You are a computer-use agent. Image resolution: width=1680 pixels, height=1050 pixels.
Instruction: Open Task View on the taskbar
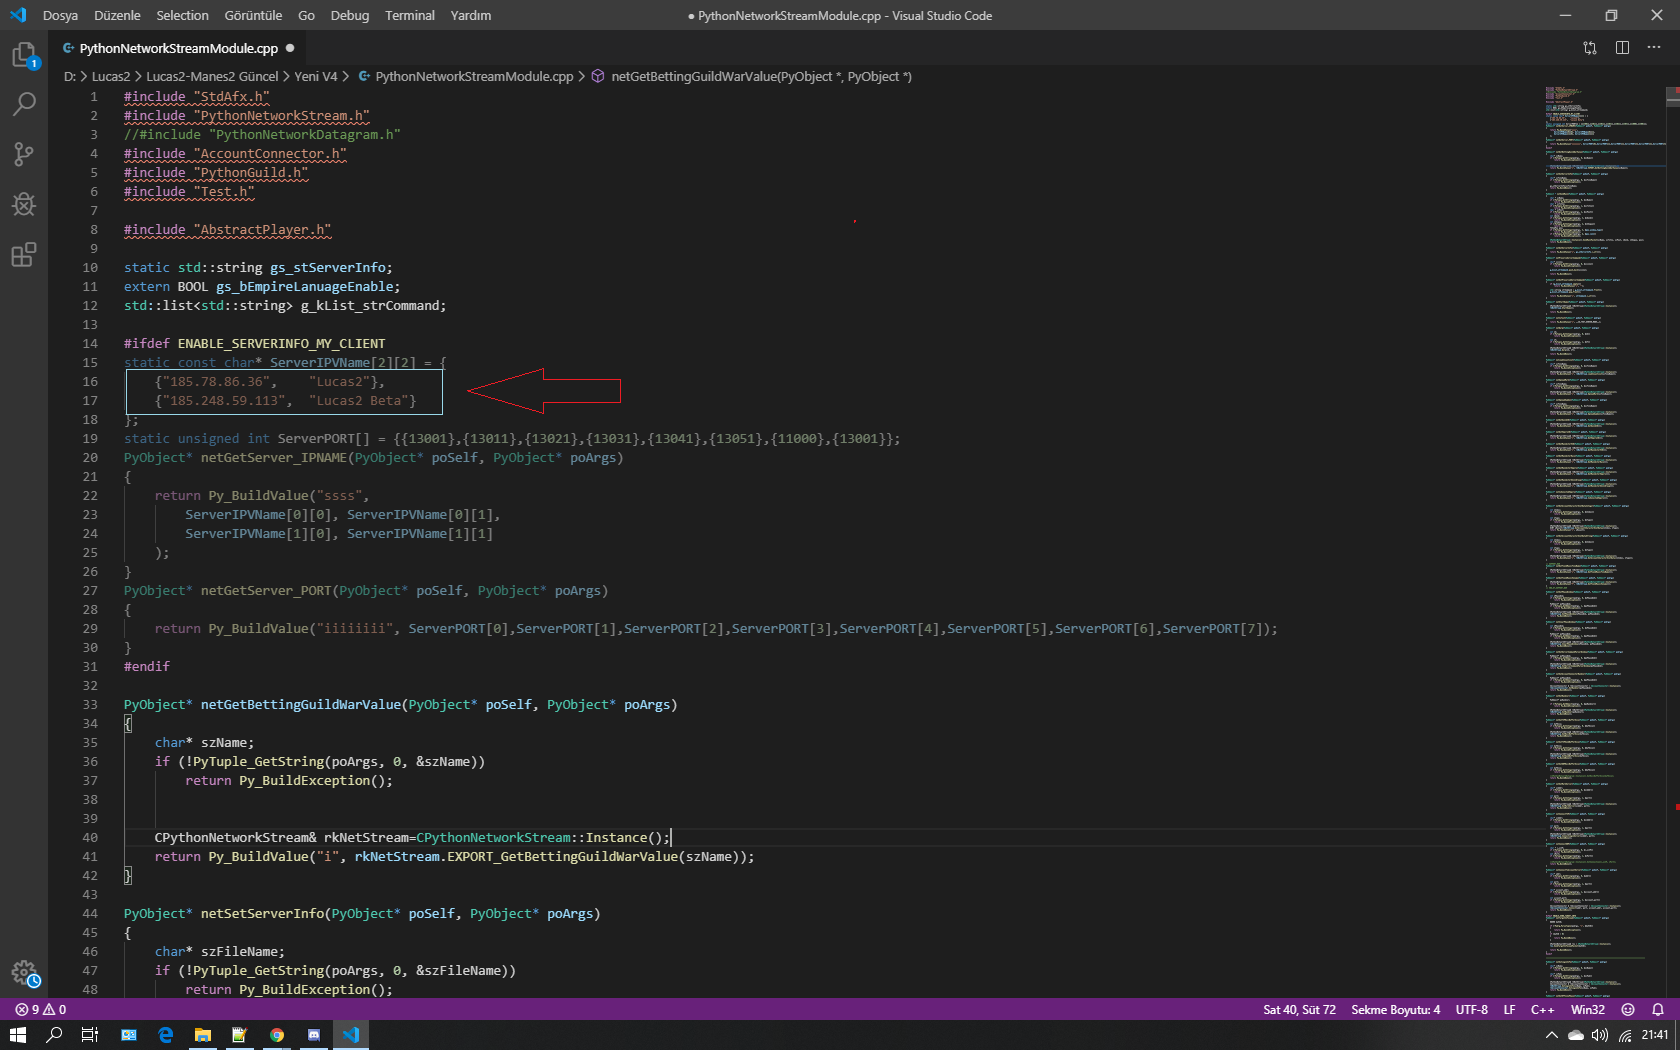tap(90, 1035)
